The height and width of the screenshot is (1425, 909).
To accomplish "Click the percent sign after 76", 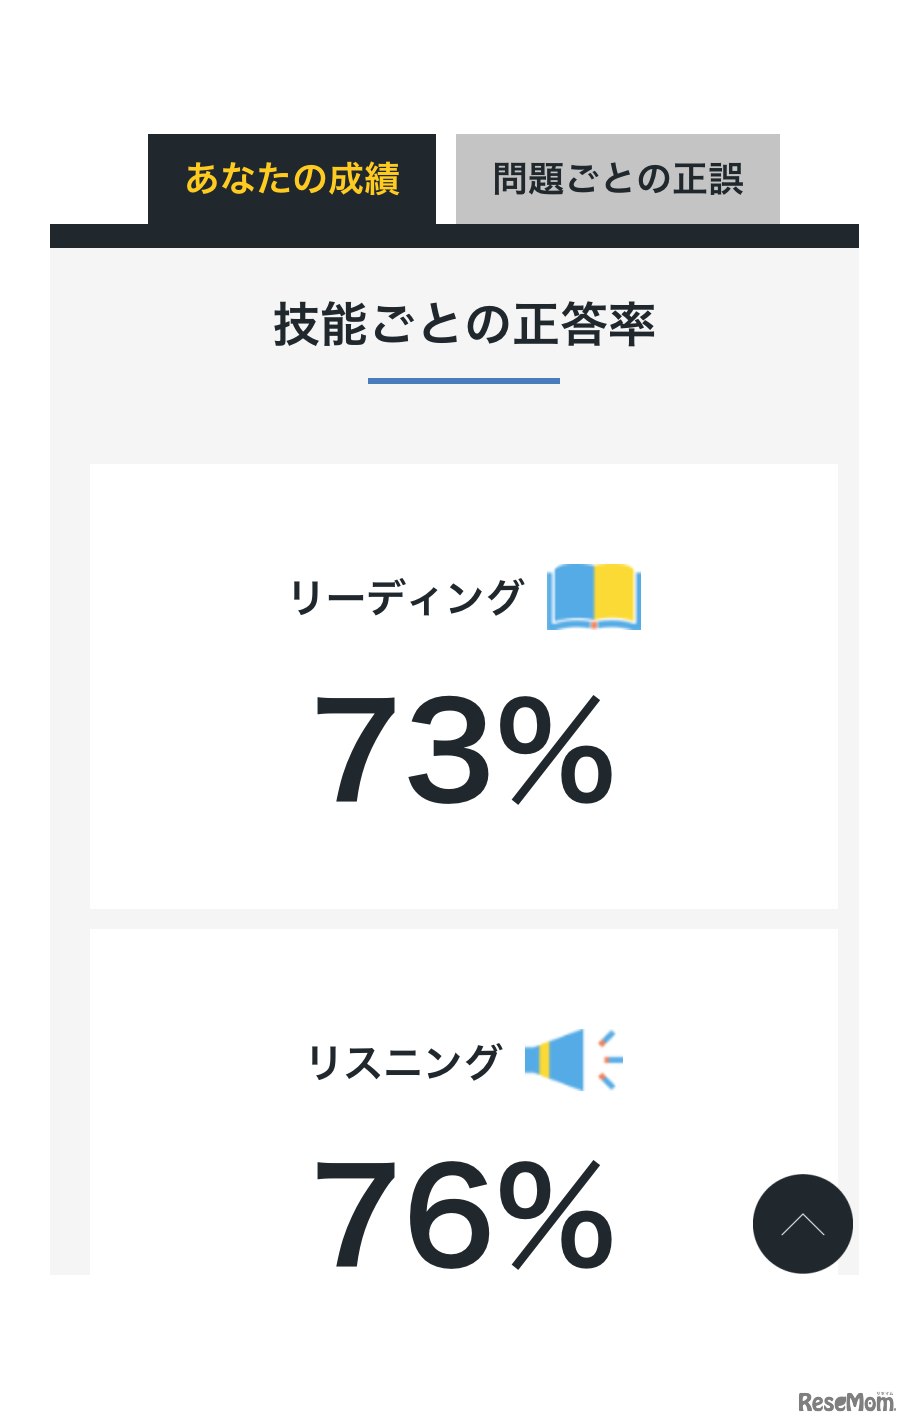I will click(x=555, y=1213).
